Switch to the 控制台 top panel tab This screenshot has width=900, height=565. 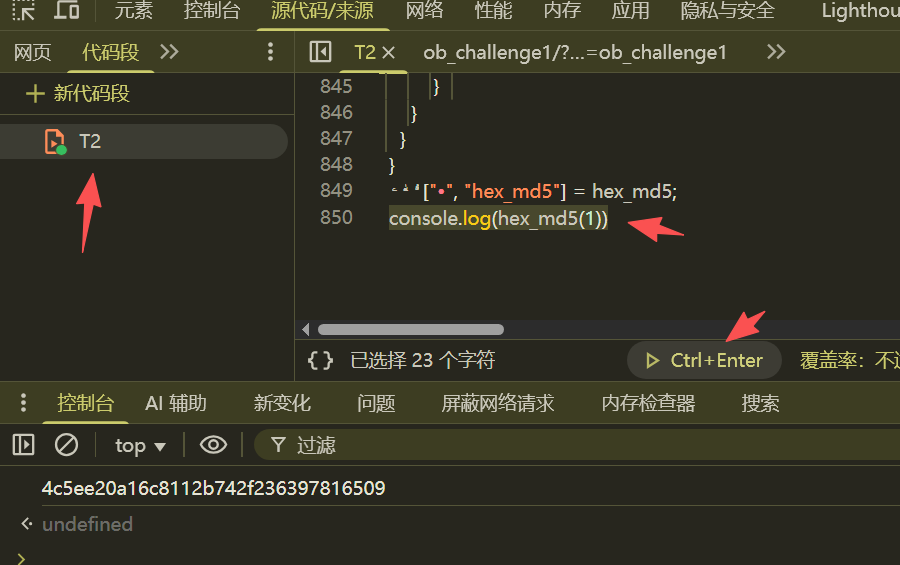point(212,10)
